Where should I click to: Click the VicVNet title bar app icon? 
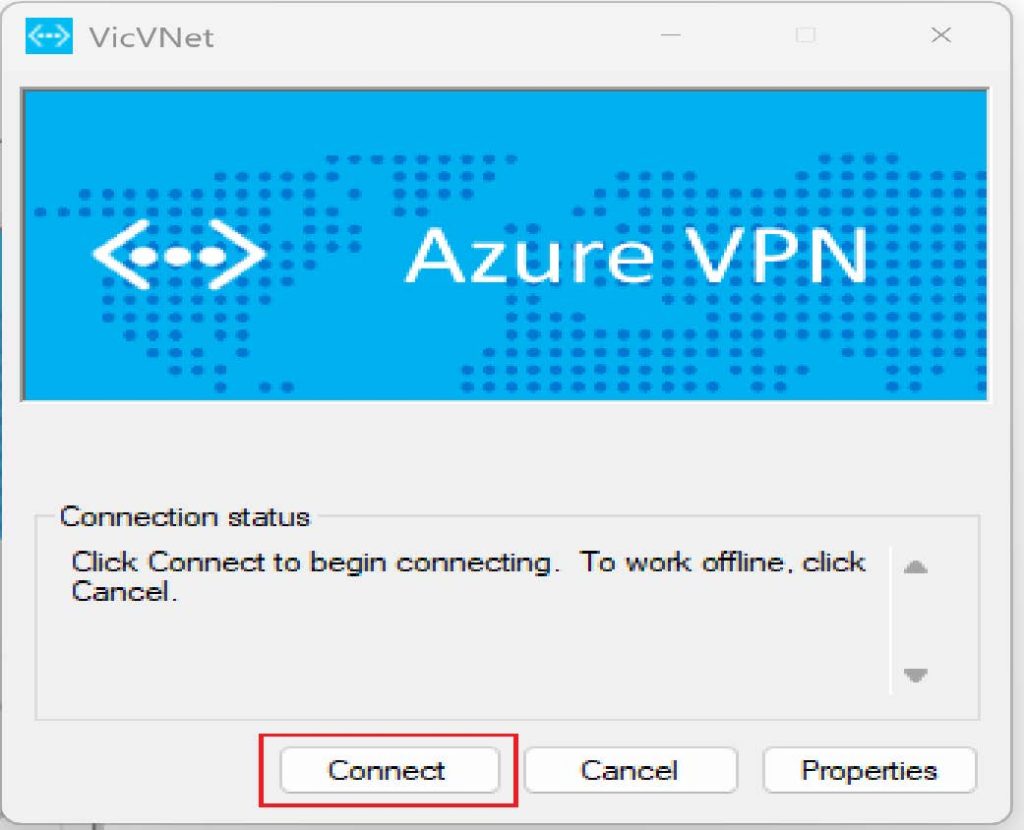pos(48,37)
